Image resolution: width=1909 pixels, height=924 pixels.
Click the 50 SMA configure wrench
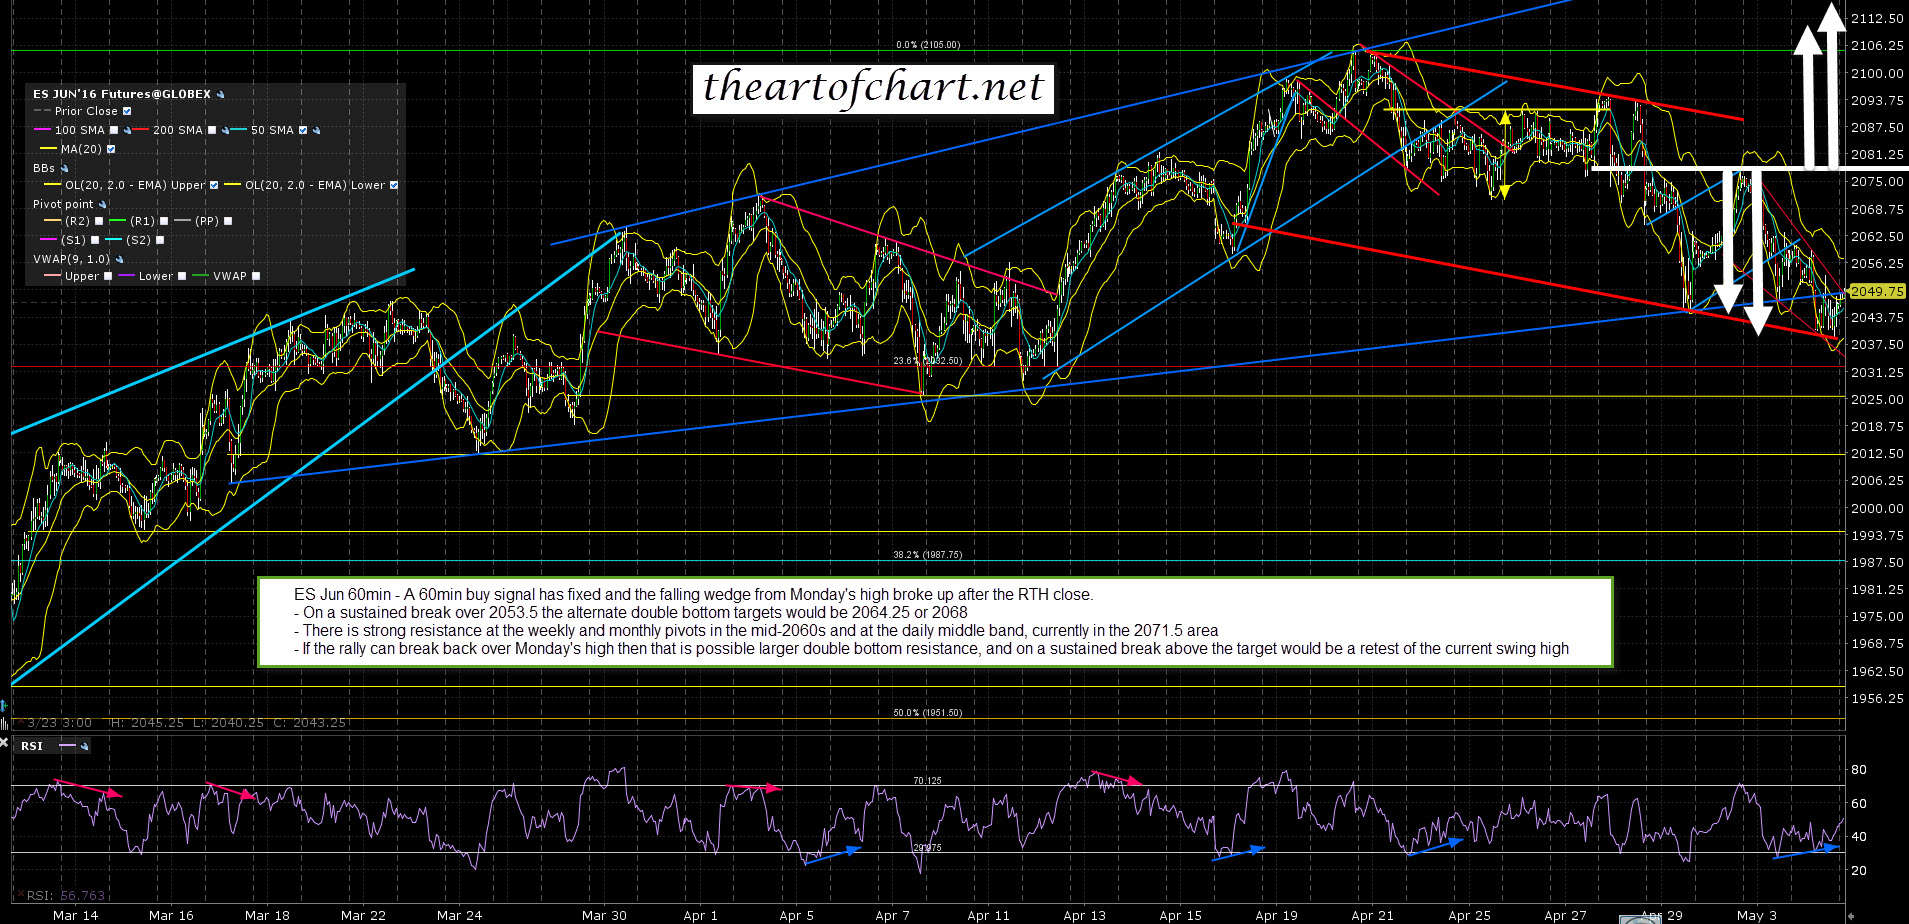(316, 130)
